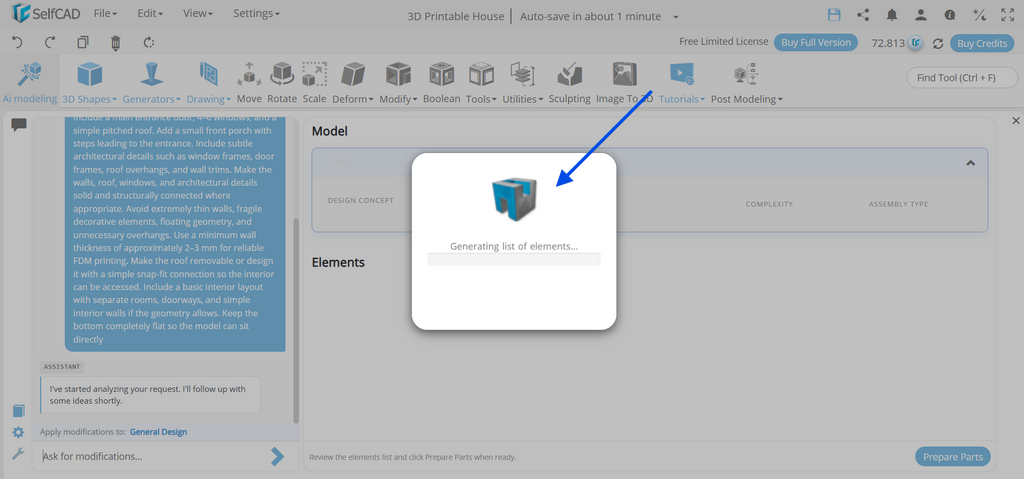The image size is (1024, 479).
Task: Send the modification request arrow
Action: [278, 456]
